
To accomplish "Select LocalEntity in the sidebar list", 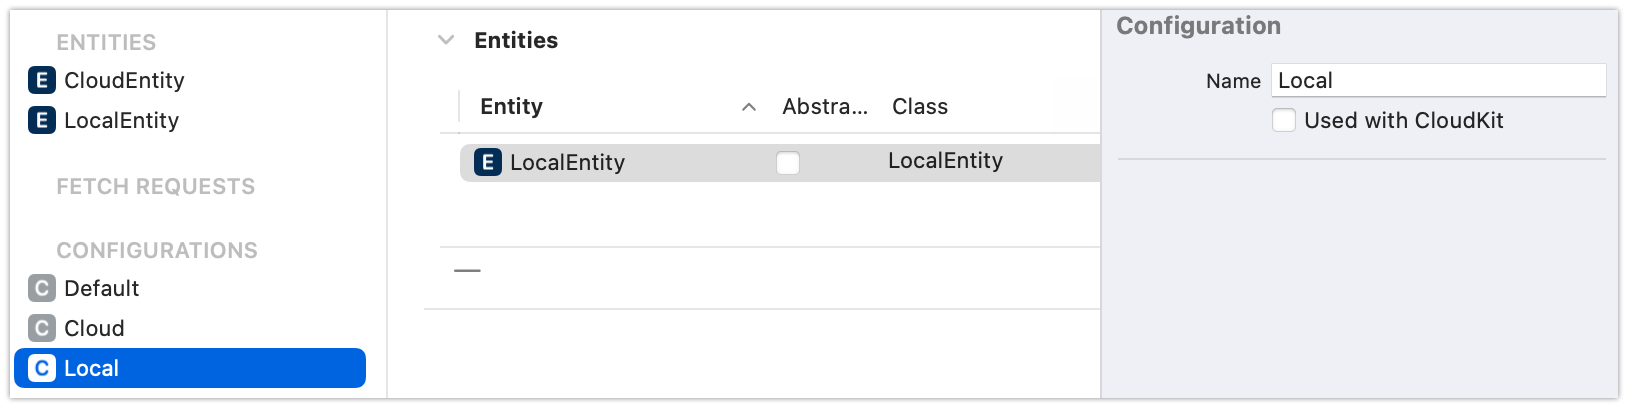I will [121, 121].
